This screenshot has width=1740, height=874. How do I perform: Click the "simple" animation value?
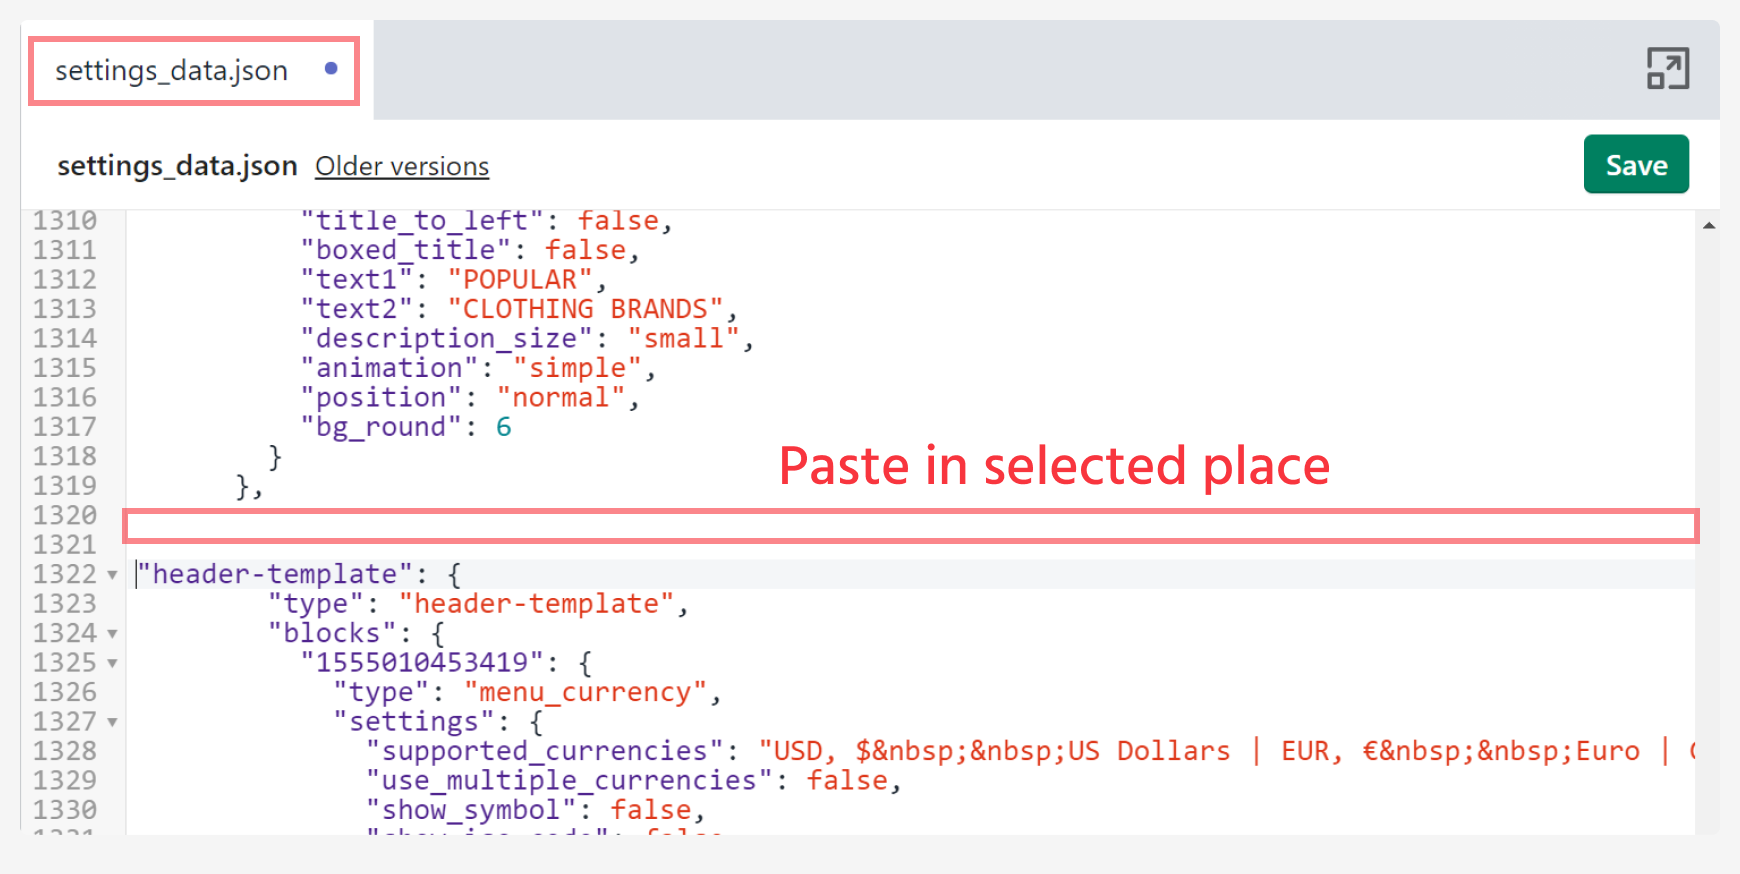pyautogui.click(x=577, y=368)
